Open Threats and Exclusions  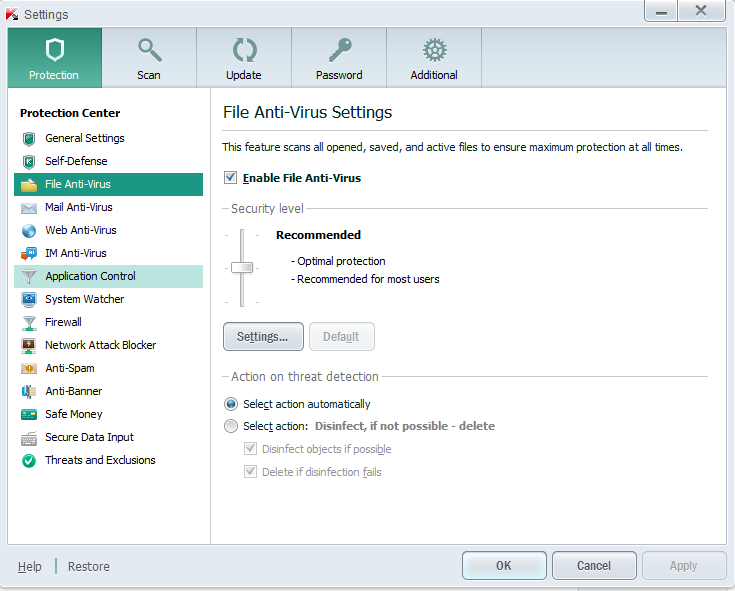[108, 460]
